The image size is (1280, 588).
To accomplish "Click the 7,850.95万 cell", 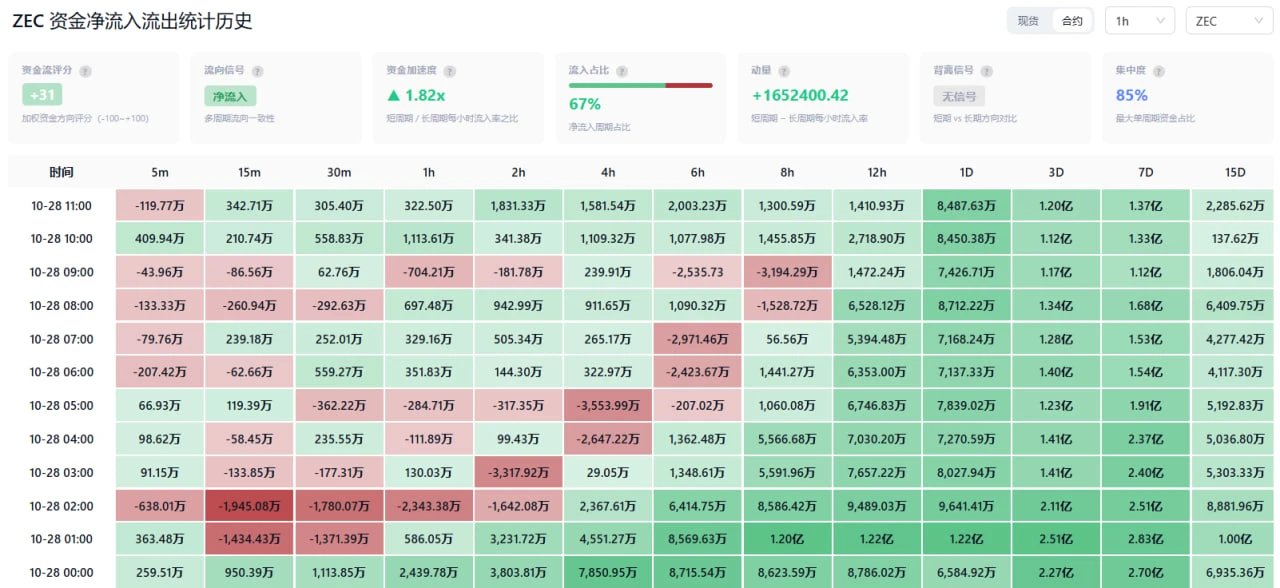I will 608,572.
